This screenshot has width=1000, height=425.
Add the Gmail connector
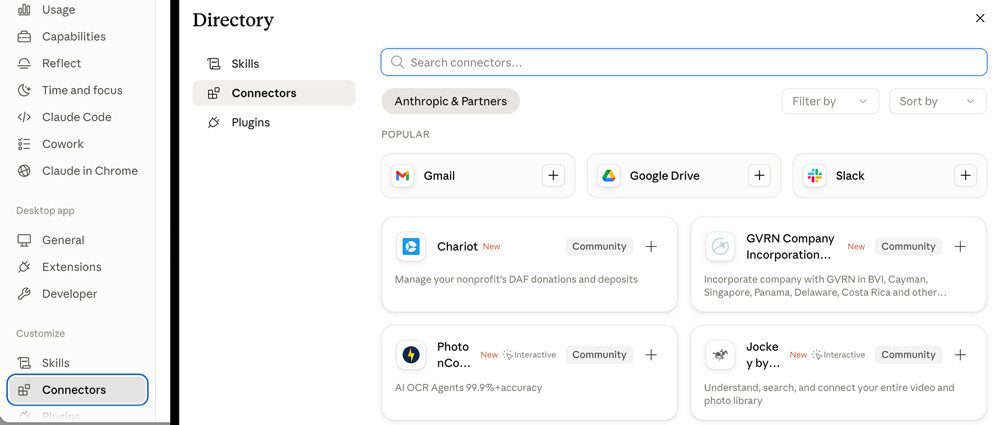[553, 175]
